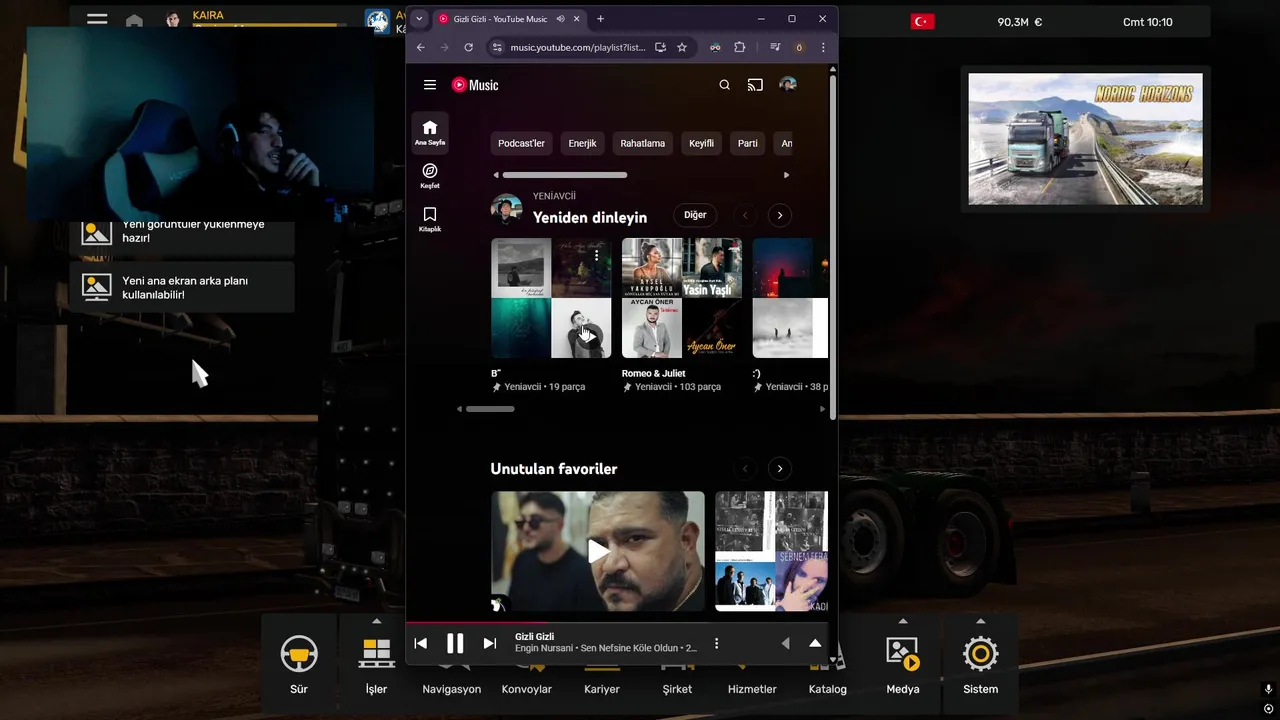Open the Chrome tab search dropdown
The height and width of the screenshot is (720, 1280).
[x=419, y=19]
